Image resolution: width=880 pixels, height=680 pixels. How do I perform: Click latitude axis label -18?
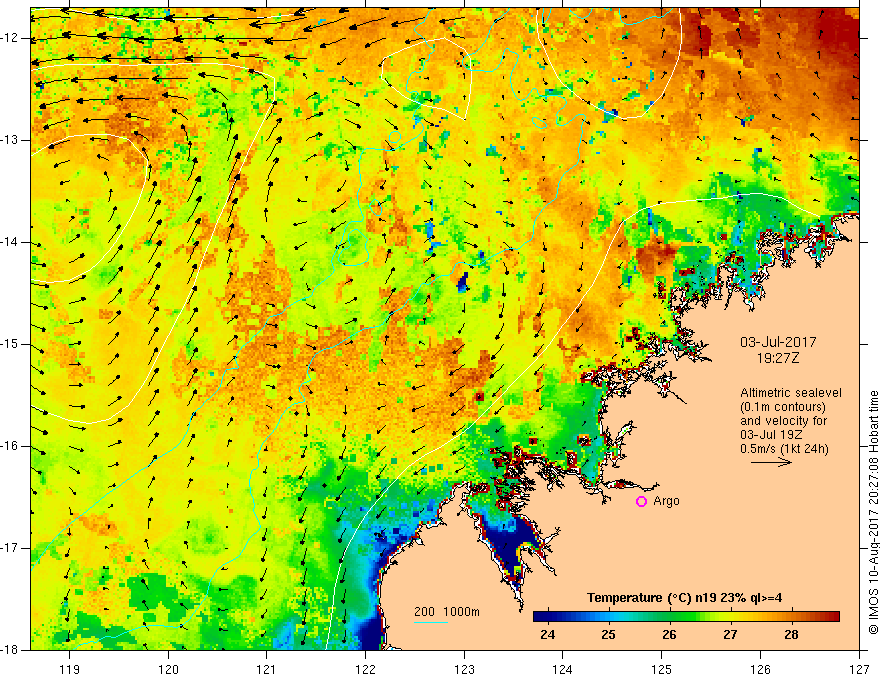point(10,650)
